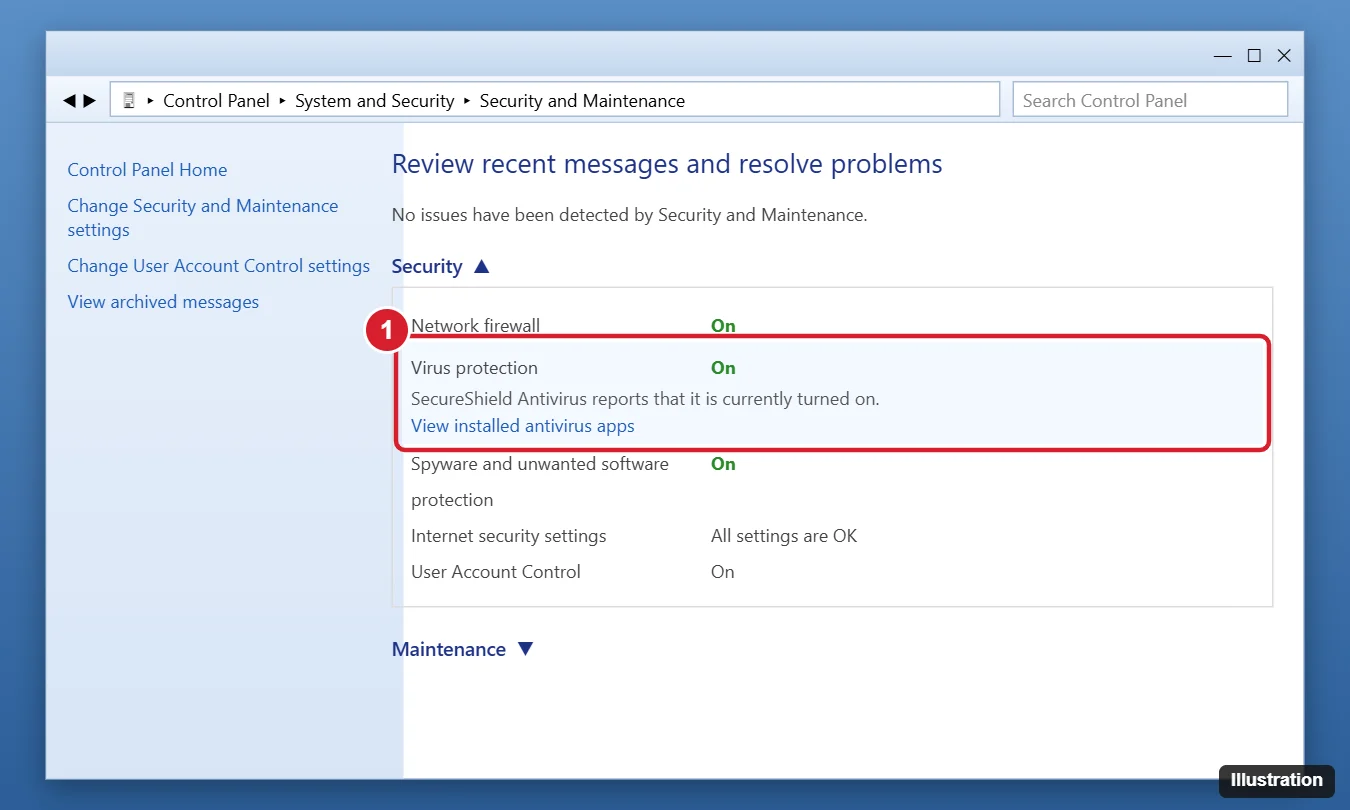Open the arrow before Control Panel breadcrumb
The width and height of the screenshot is (1350, 810).
point(151,101)
